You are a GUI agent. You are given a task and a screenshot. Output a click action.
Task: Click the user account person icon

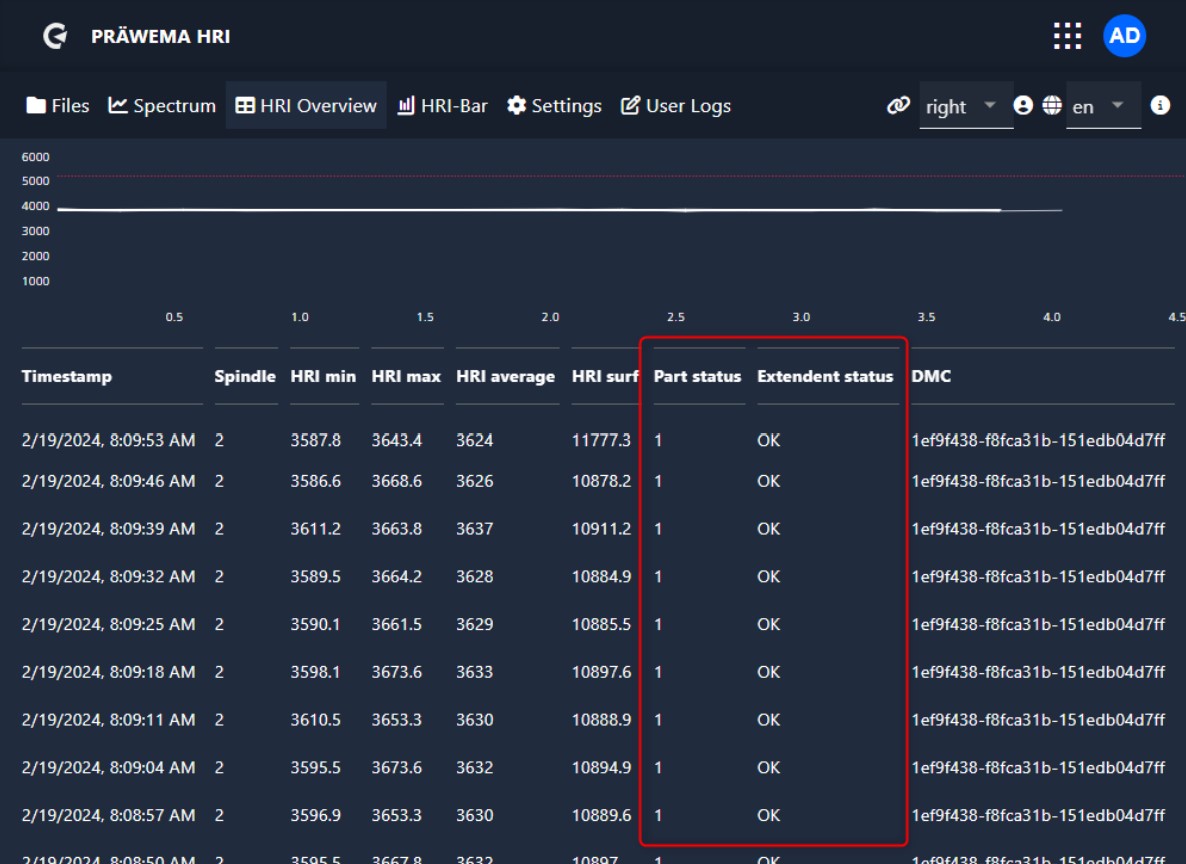point(1022,105)
